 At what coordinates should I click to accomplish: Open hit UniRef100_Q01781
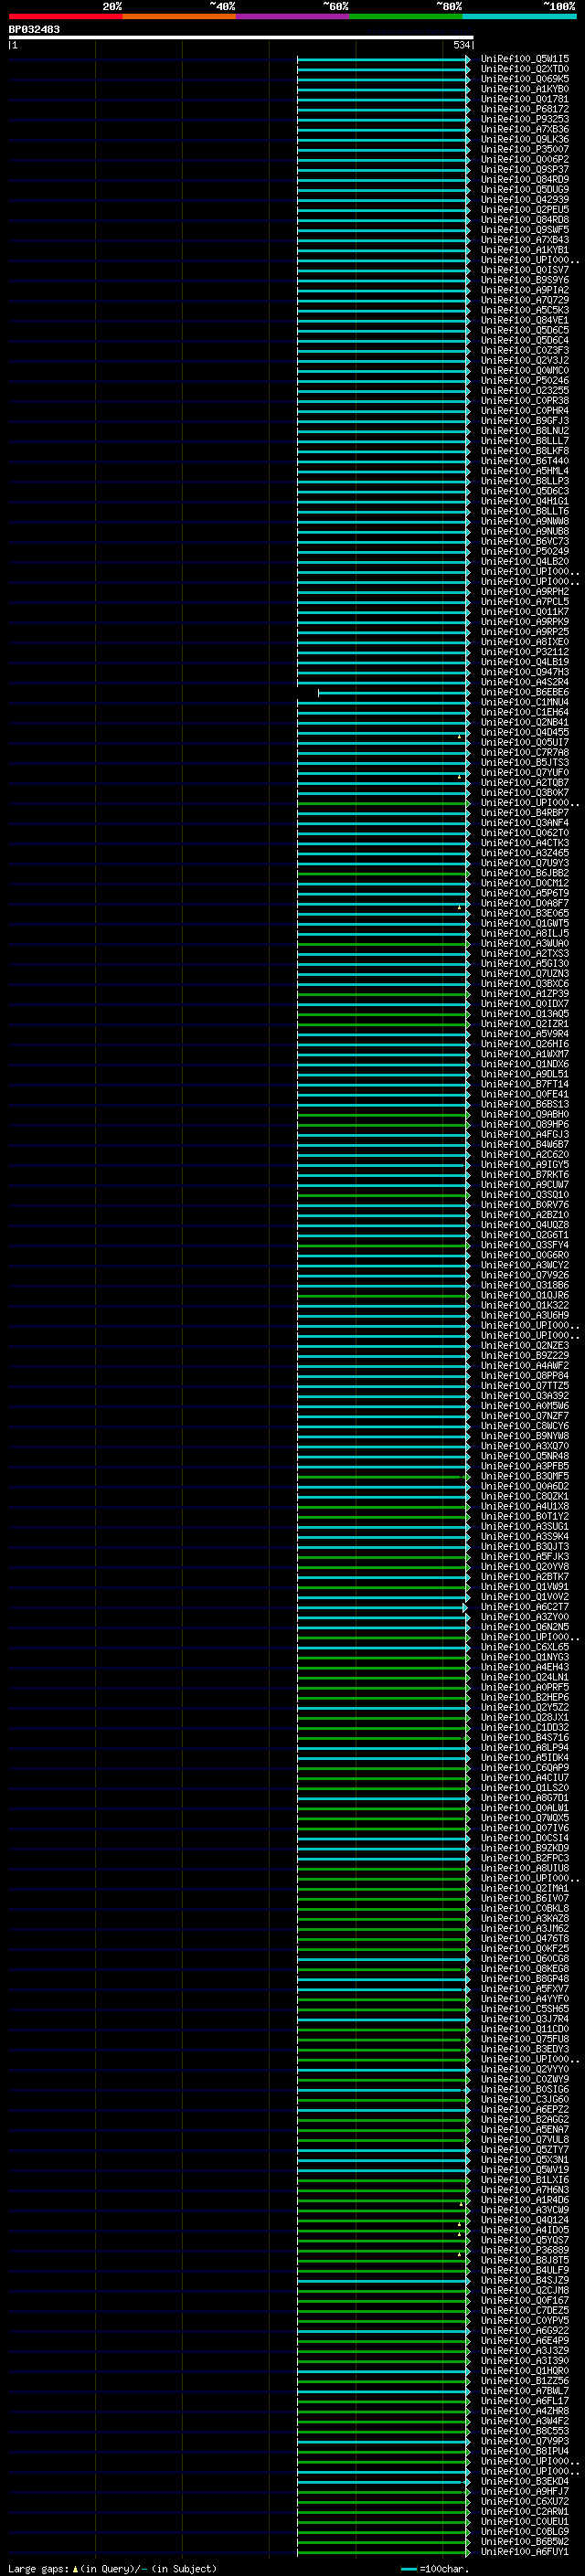coord(525,99)
